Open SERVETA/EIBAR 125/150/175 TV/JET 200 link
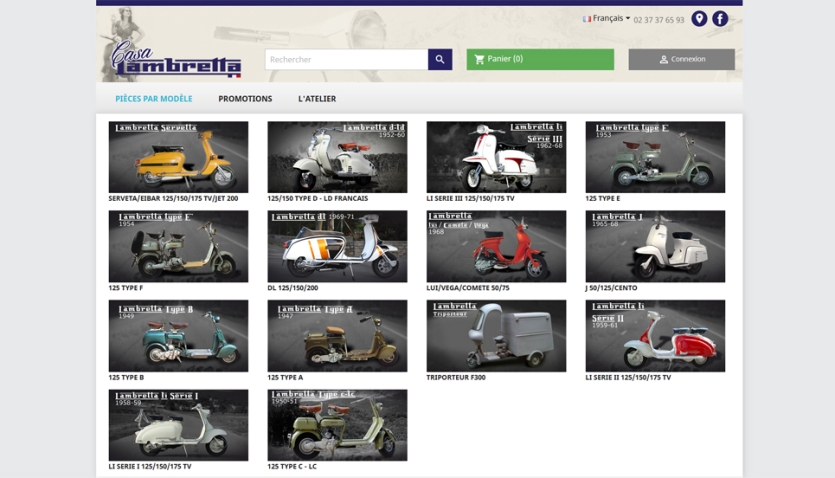This screenshot has height=478, width=835. [173, 198]
